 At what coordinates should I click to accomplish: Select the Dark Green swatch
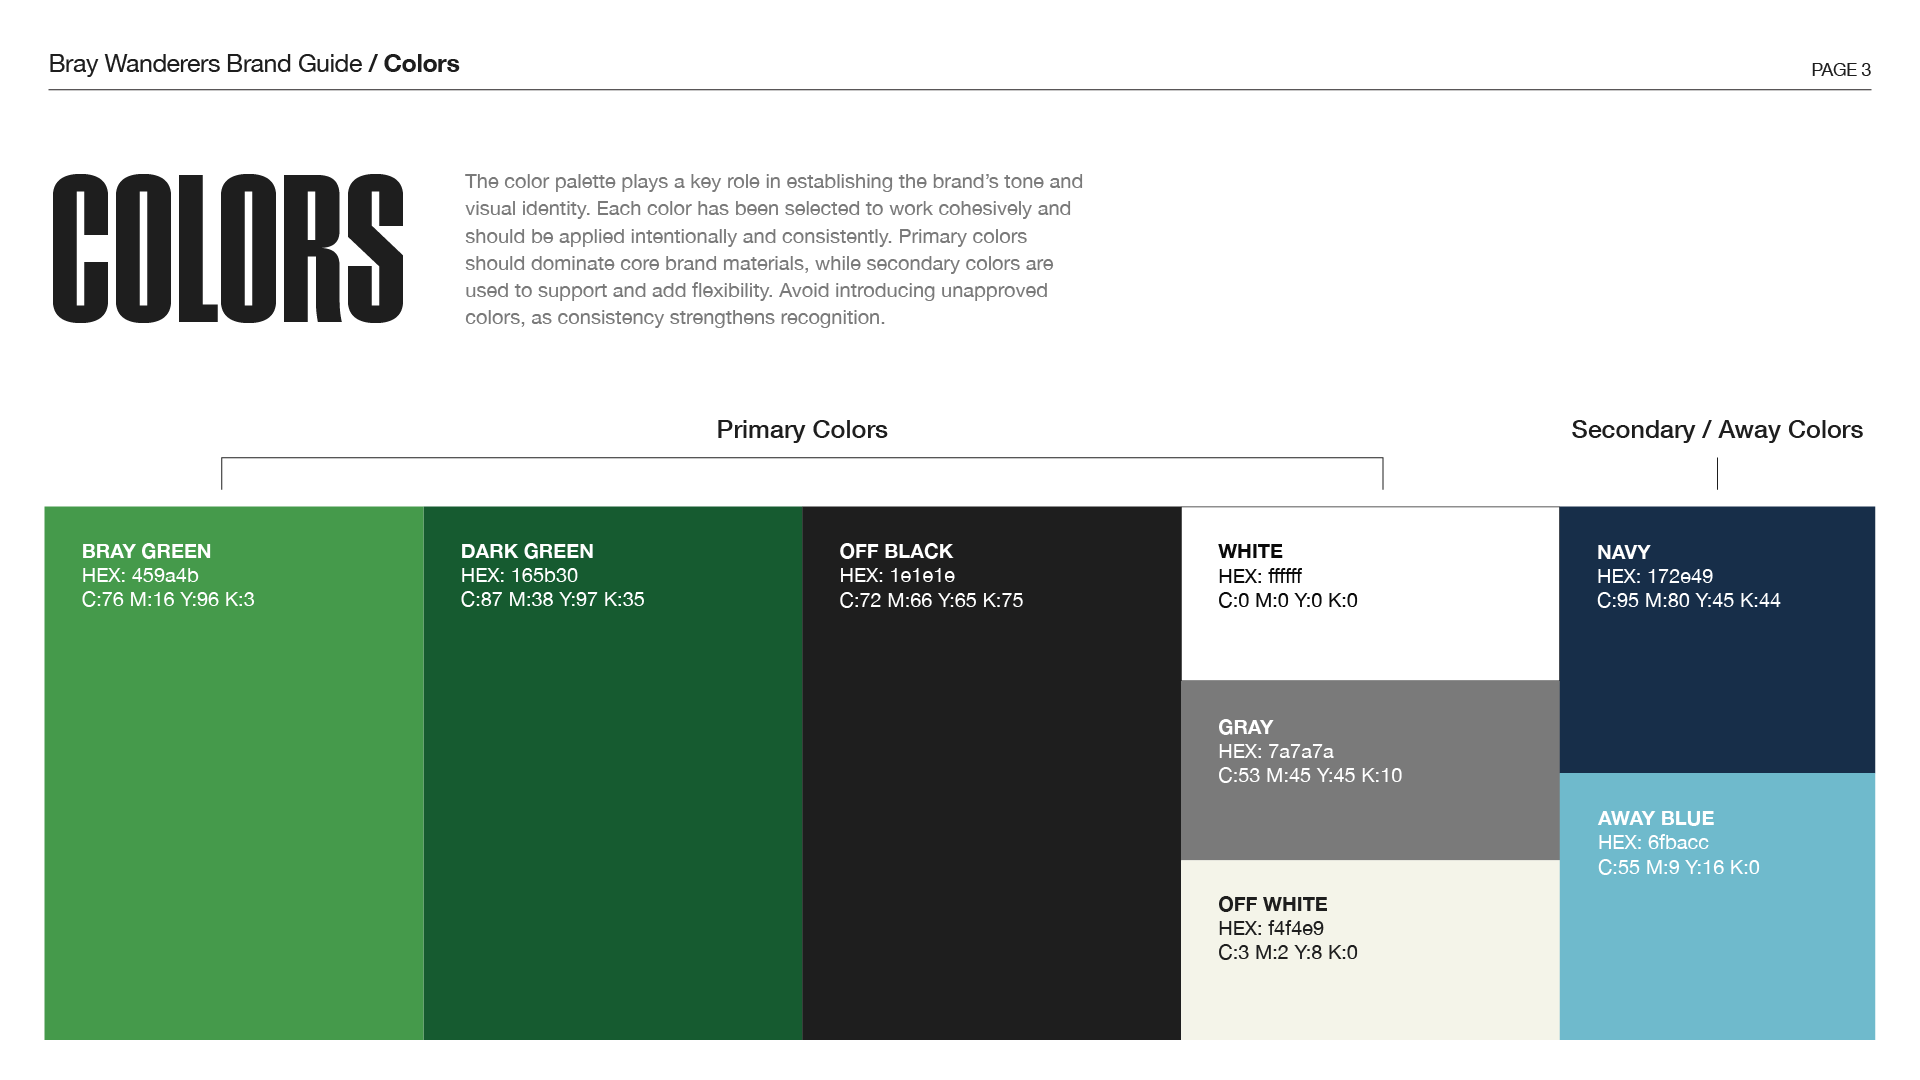[x=613, y=773]
